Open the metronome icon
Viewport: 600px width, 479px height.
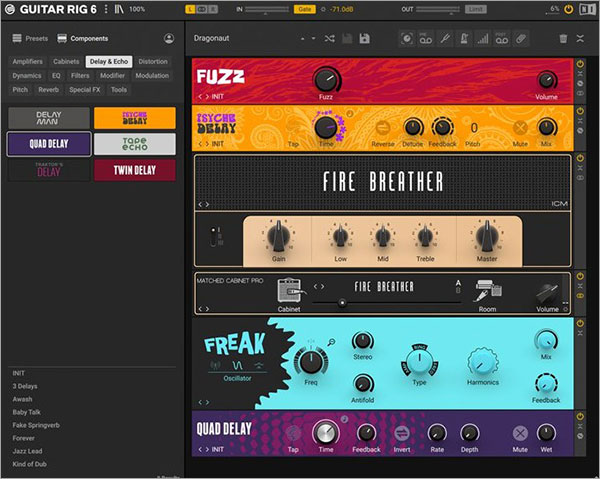tap(464, 39)
